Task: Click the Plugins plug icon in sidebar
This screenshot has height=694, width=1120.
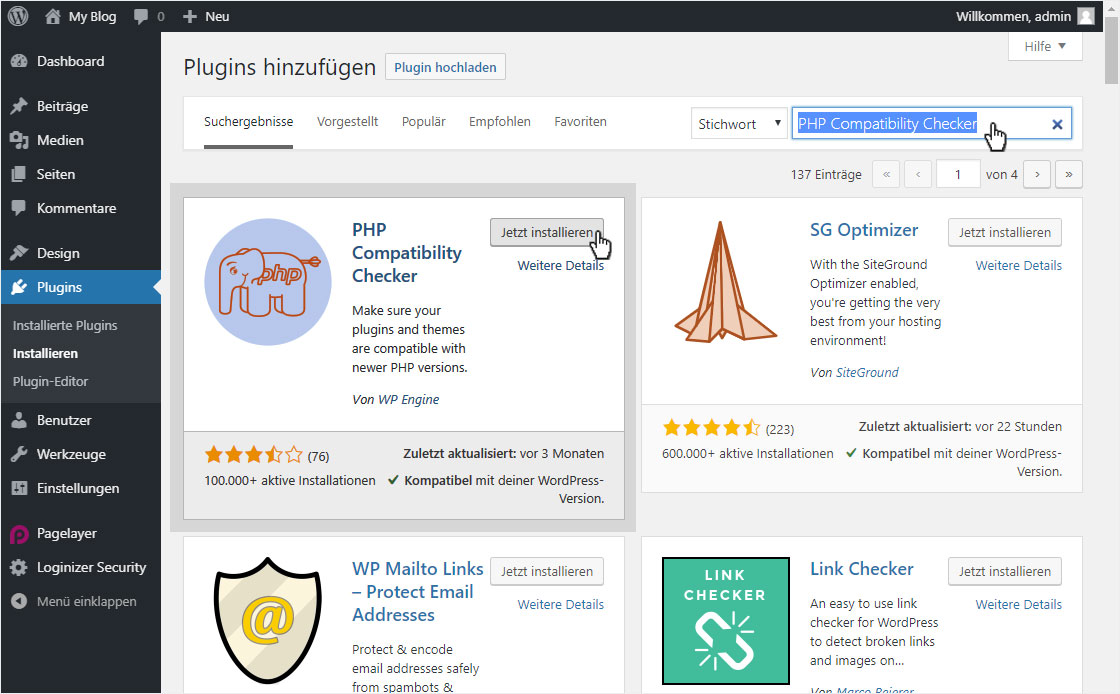Action: click(19, 287)
